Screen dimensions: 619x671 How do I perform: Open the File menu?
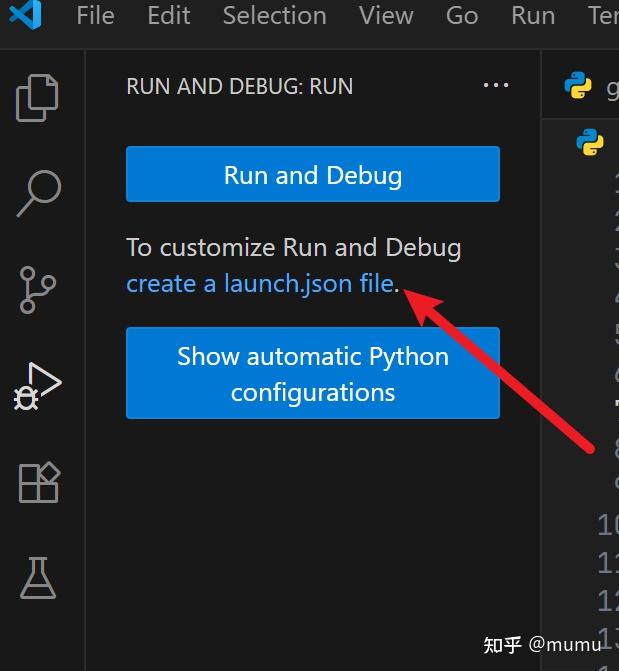coord(95,16)
